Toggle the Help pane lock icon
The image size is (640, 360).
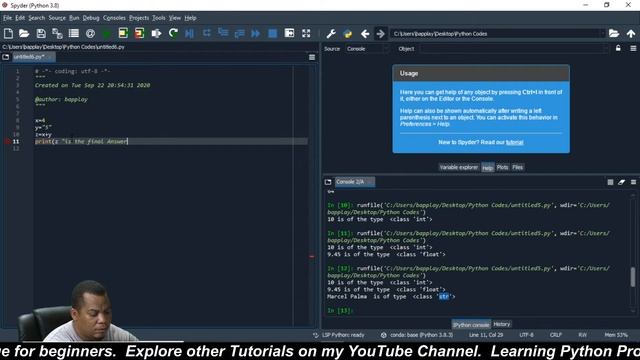point(618,49)
